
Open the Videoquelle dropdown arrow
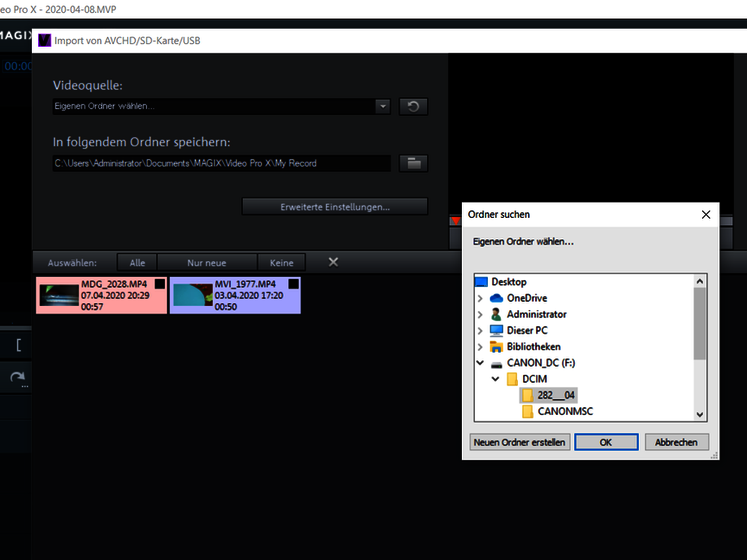tap(383, 106)
